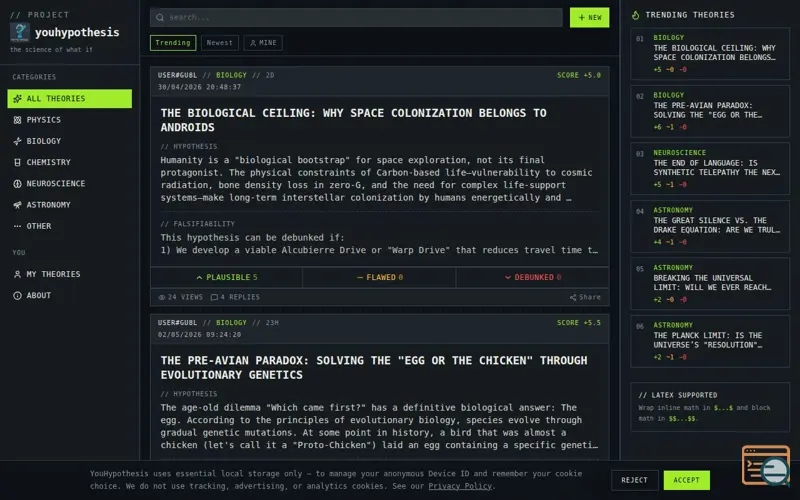This screenshot has width=800, height=500.
Task: Click "SCORE +5.5" on Pre-Avian theory
Action: (579, 322)
